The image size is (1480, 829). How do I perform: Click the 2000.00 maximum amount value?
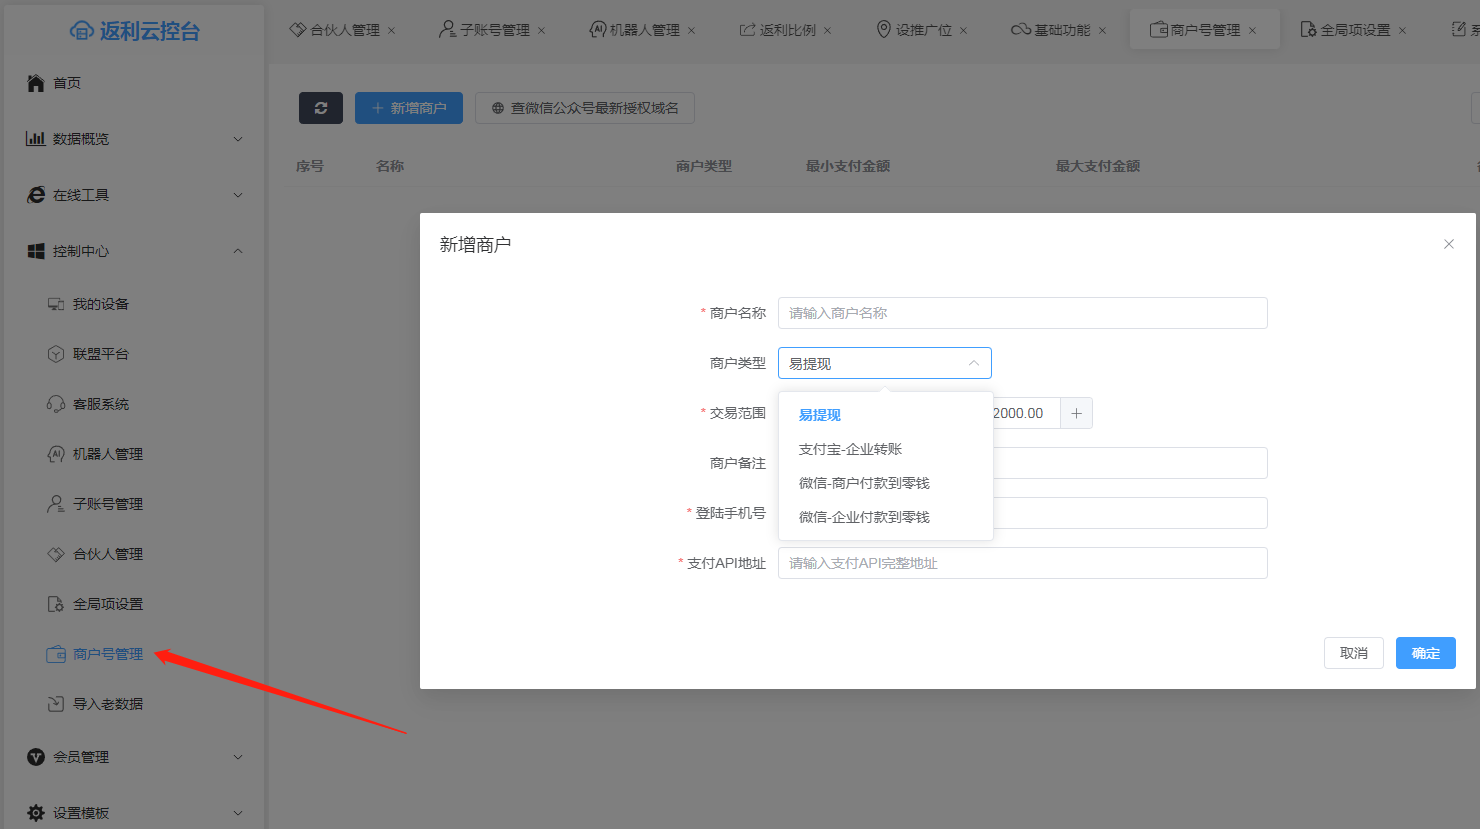[x=1018, y=413]
